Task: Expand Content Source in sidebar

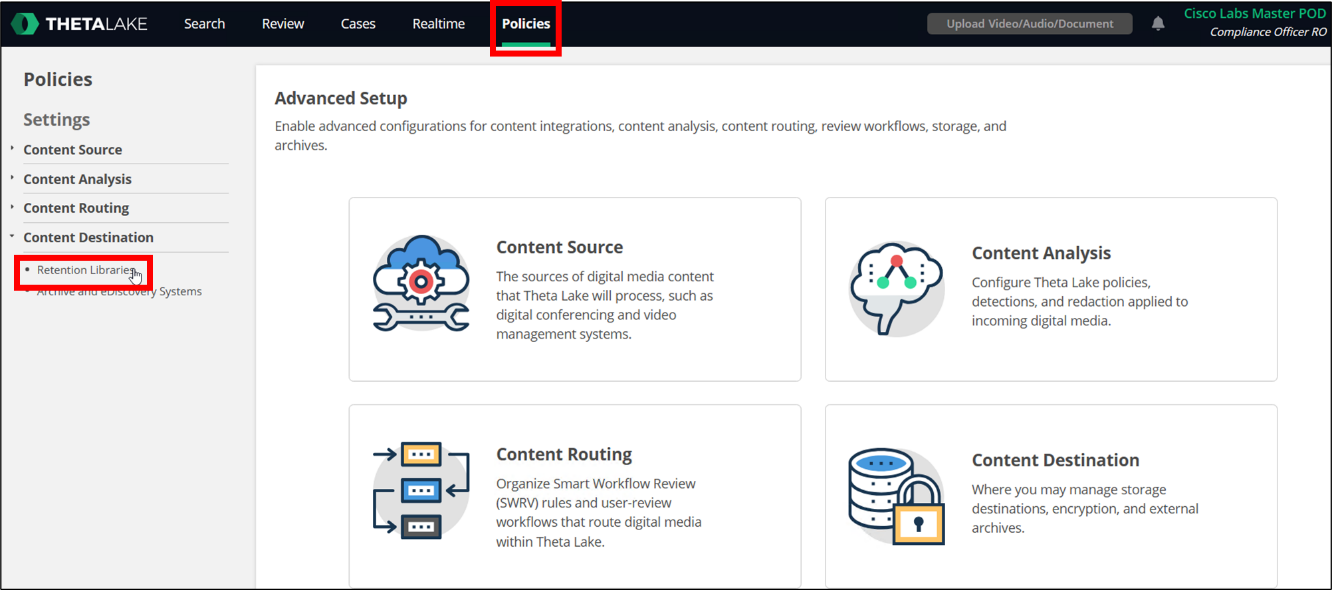Action: pyautogui.click(x=72, y=150)
